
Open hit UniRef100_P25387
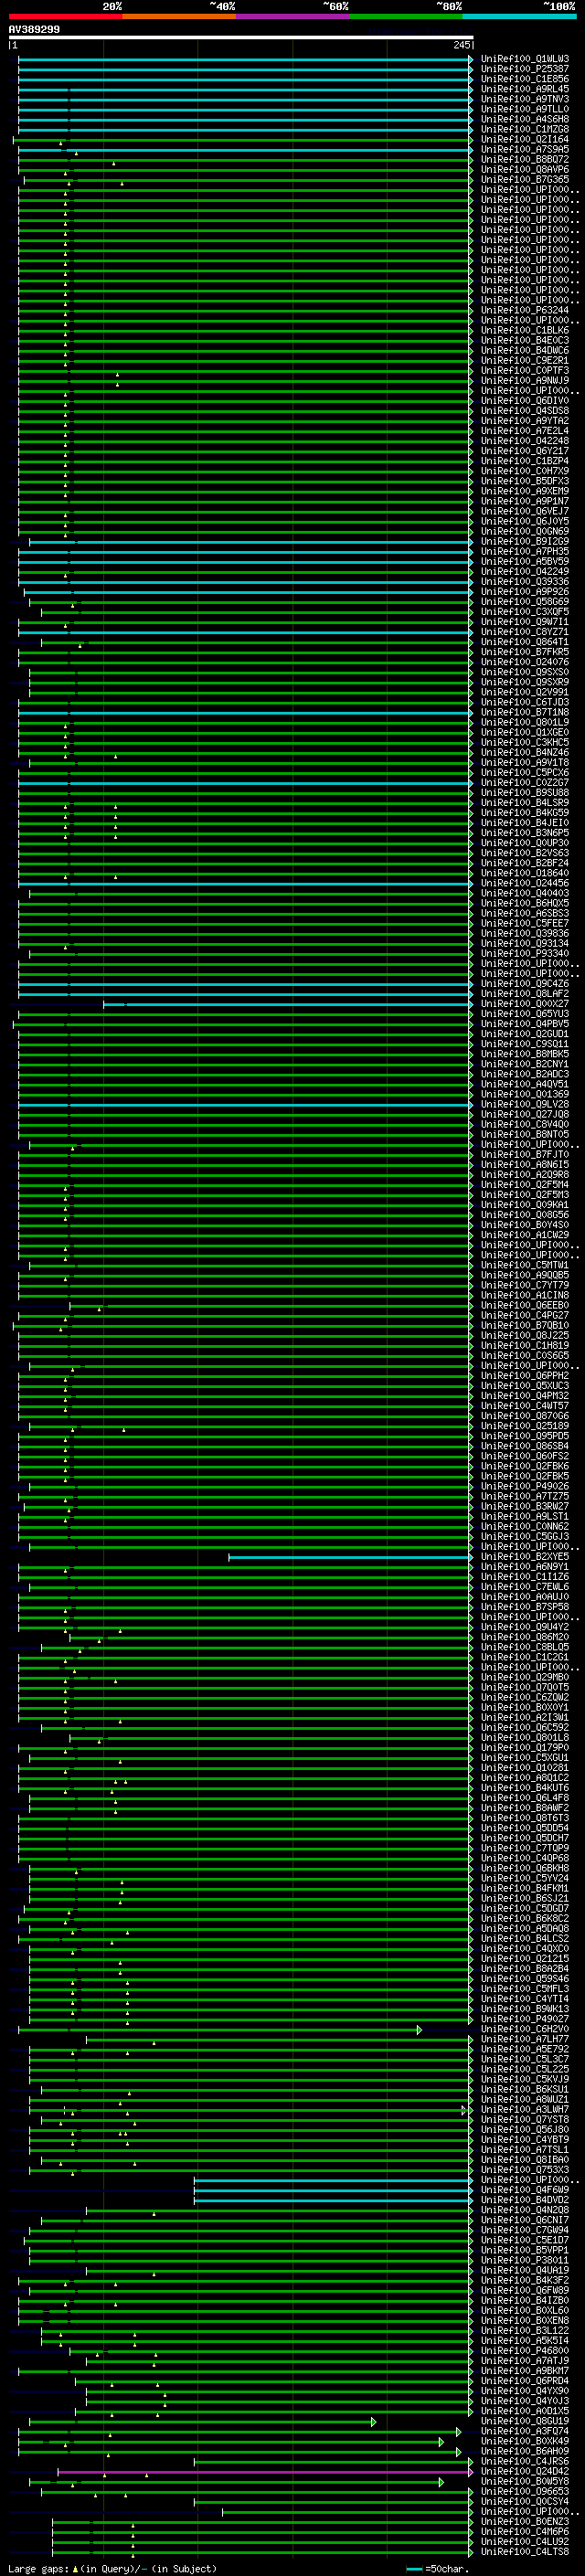click(x=525, y=69)
